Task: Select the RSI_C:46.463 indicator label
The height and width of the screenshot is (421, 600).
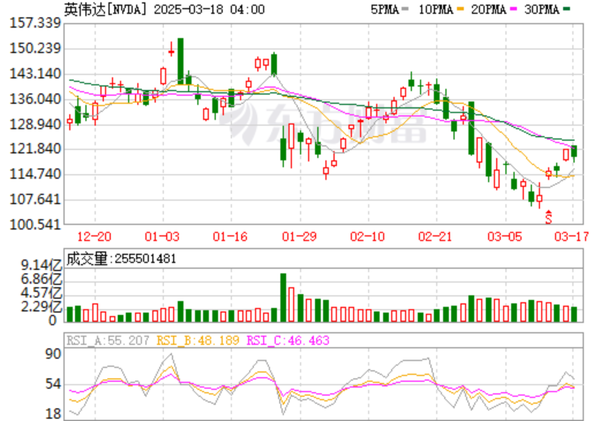Action: click(x=292, y=340)
